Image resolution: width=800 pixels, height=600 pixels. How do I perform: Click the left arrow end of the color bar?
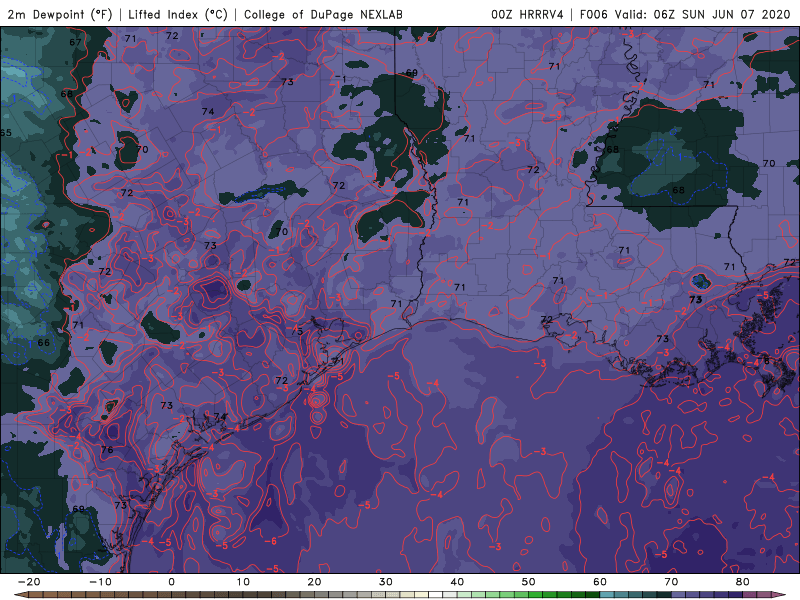(x=21, y=595)
